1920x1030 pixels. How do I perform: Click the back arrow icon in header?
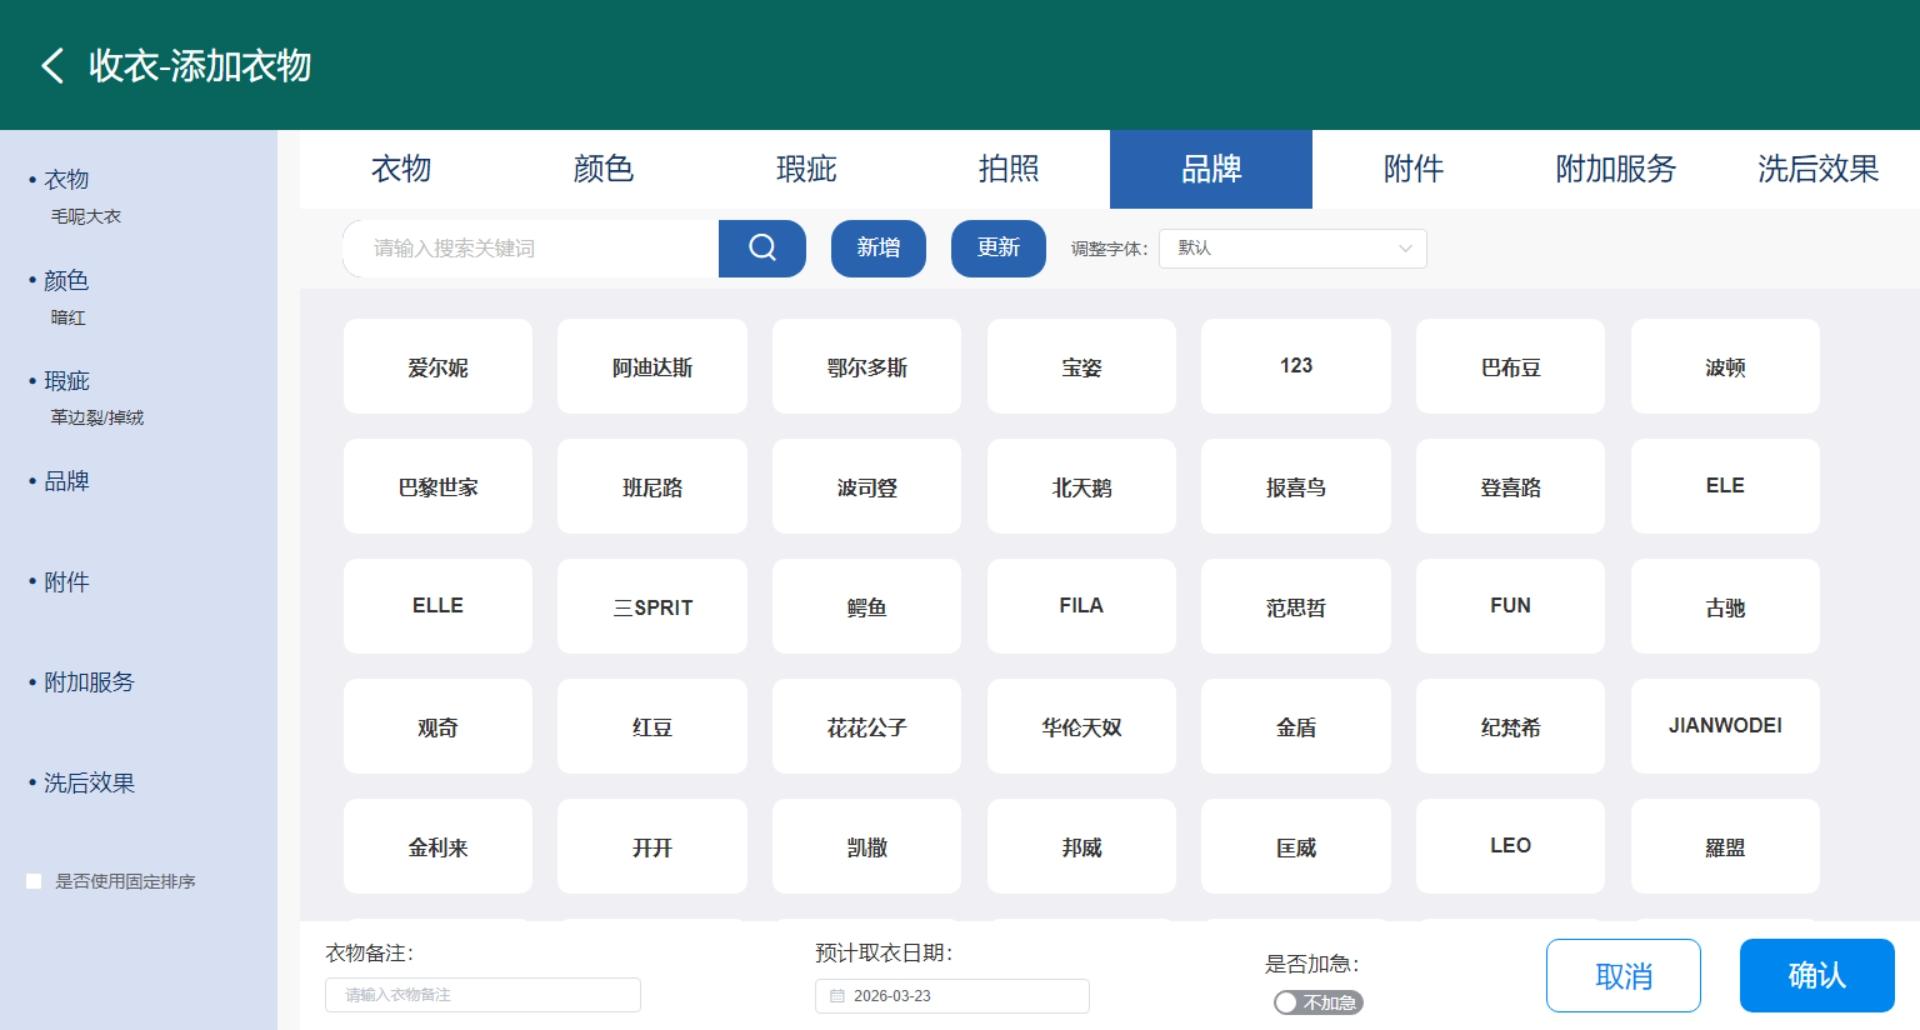click(53, 66)
